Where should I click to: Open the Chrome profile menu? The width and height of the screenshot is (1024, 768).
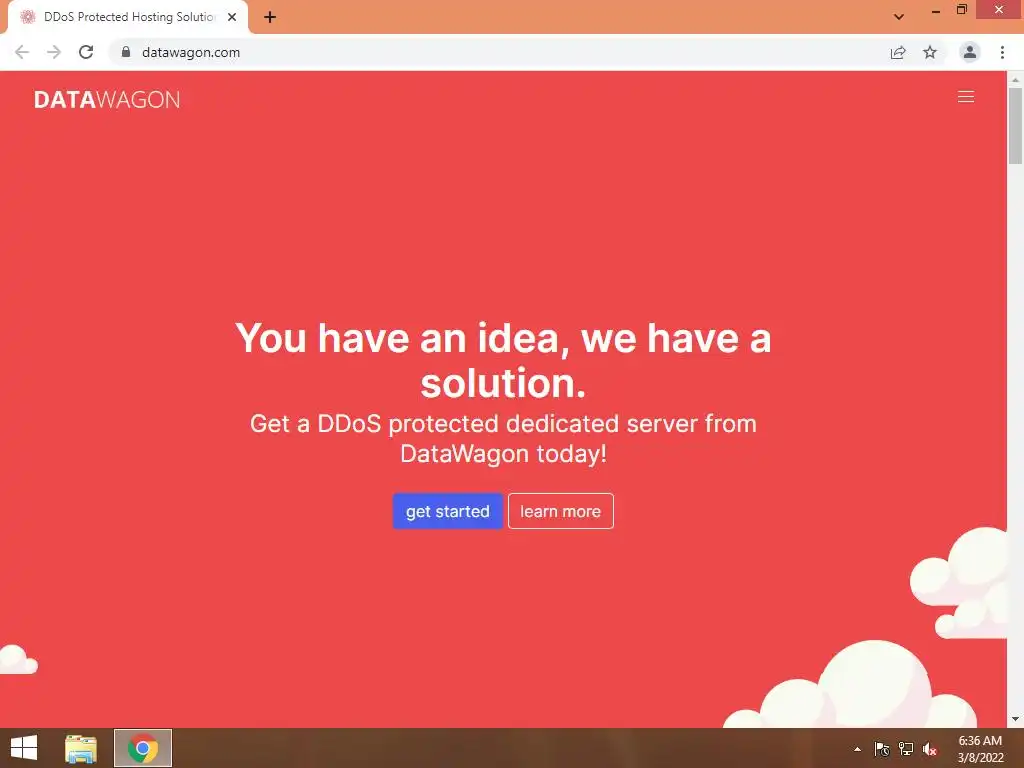pyautogui.click(x=969, y=52)
